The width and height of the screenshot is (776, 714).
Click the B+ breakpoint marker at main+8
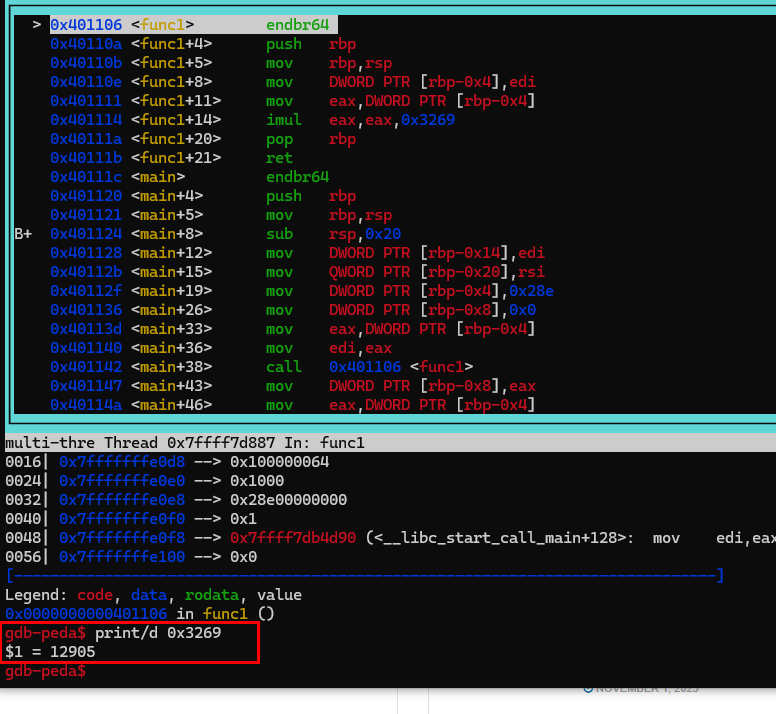click(x=23, y=234)
